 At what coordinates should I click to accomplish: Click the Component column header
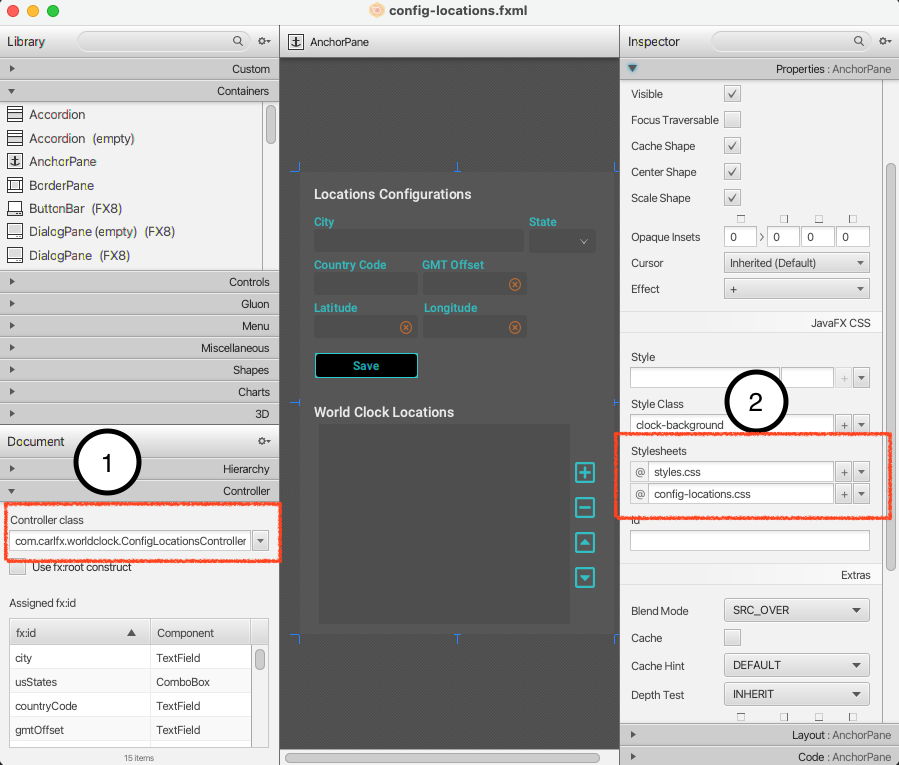point(200,633)
